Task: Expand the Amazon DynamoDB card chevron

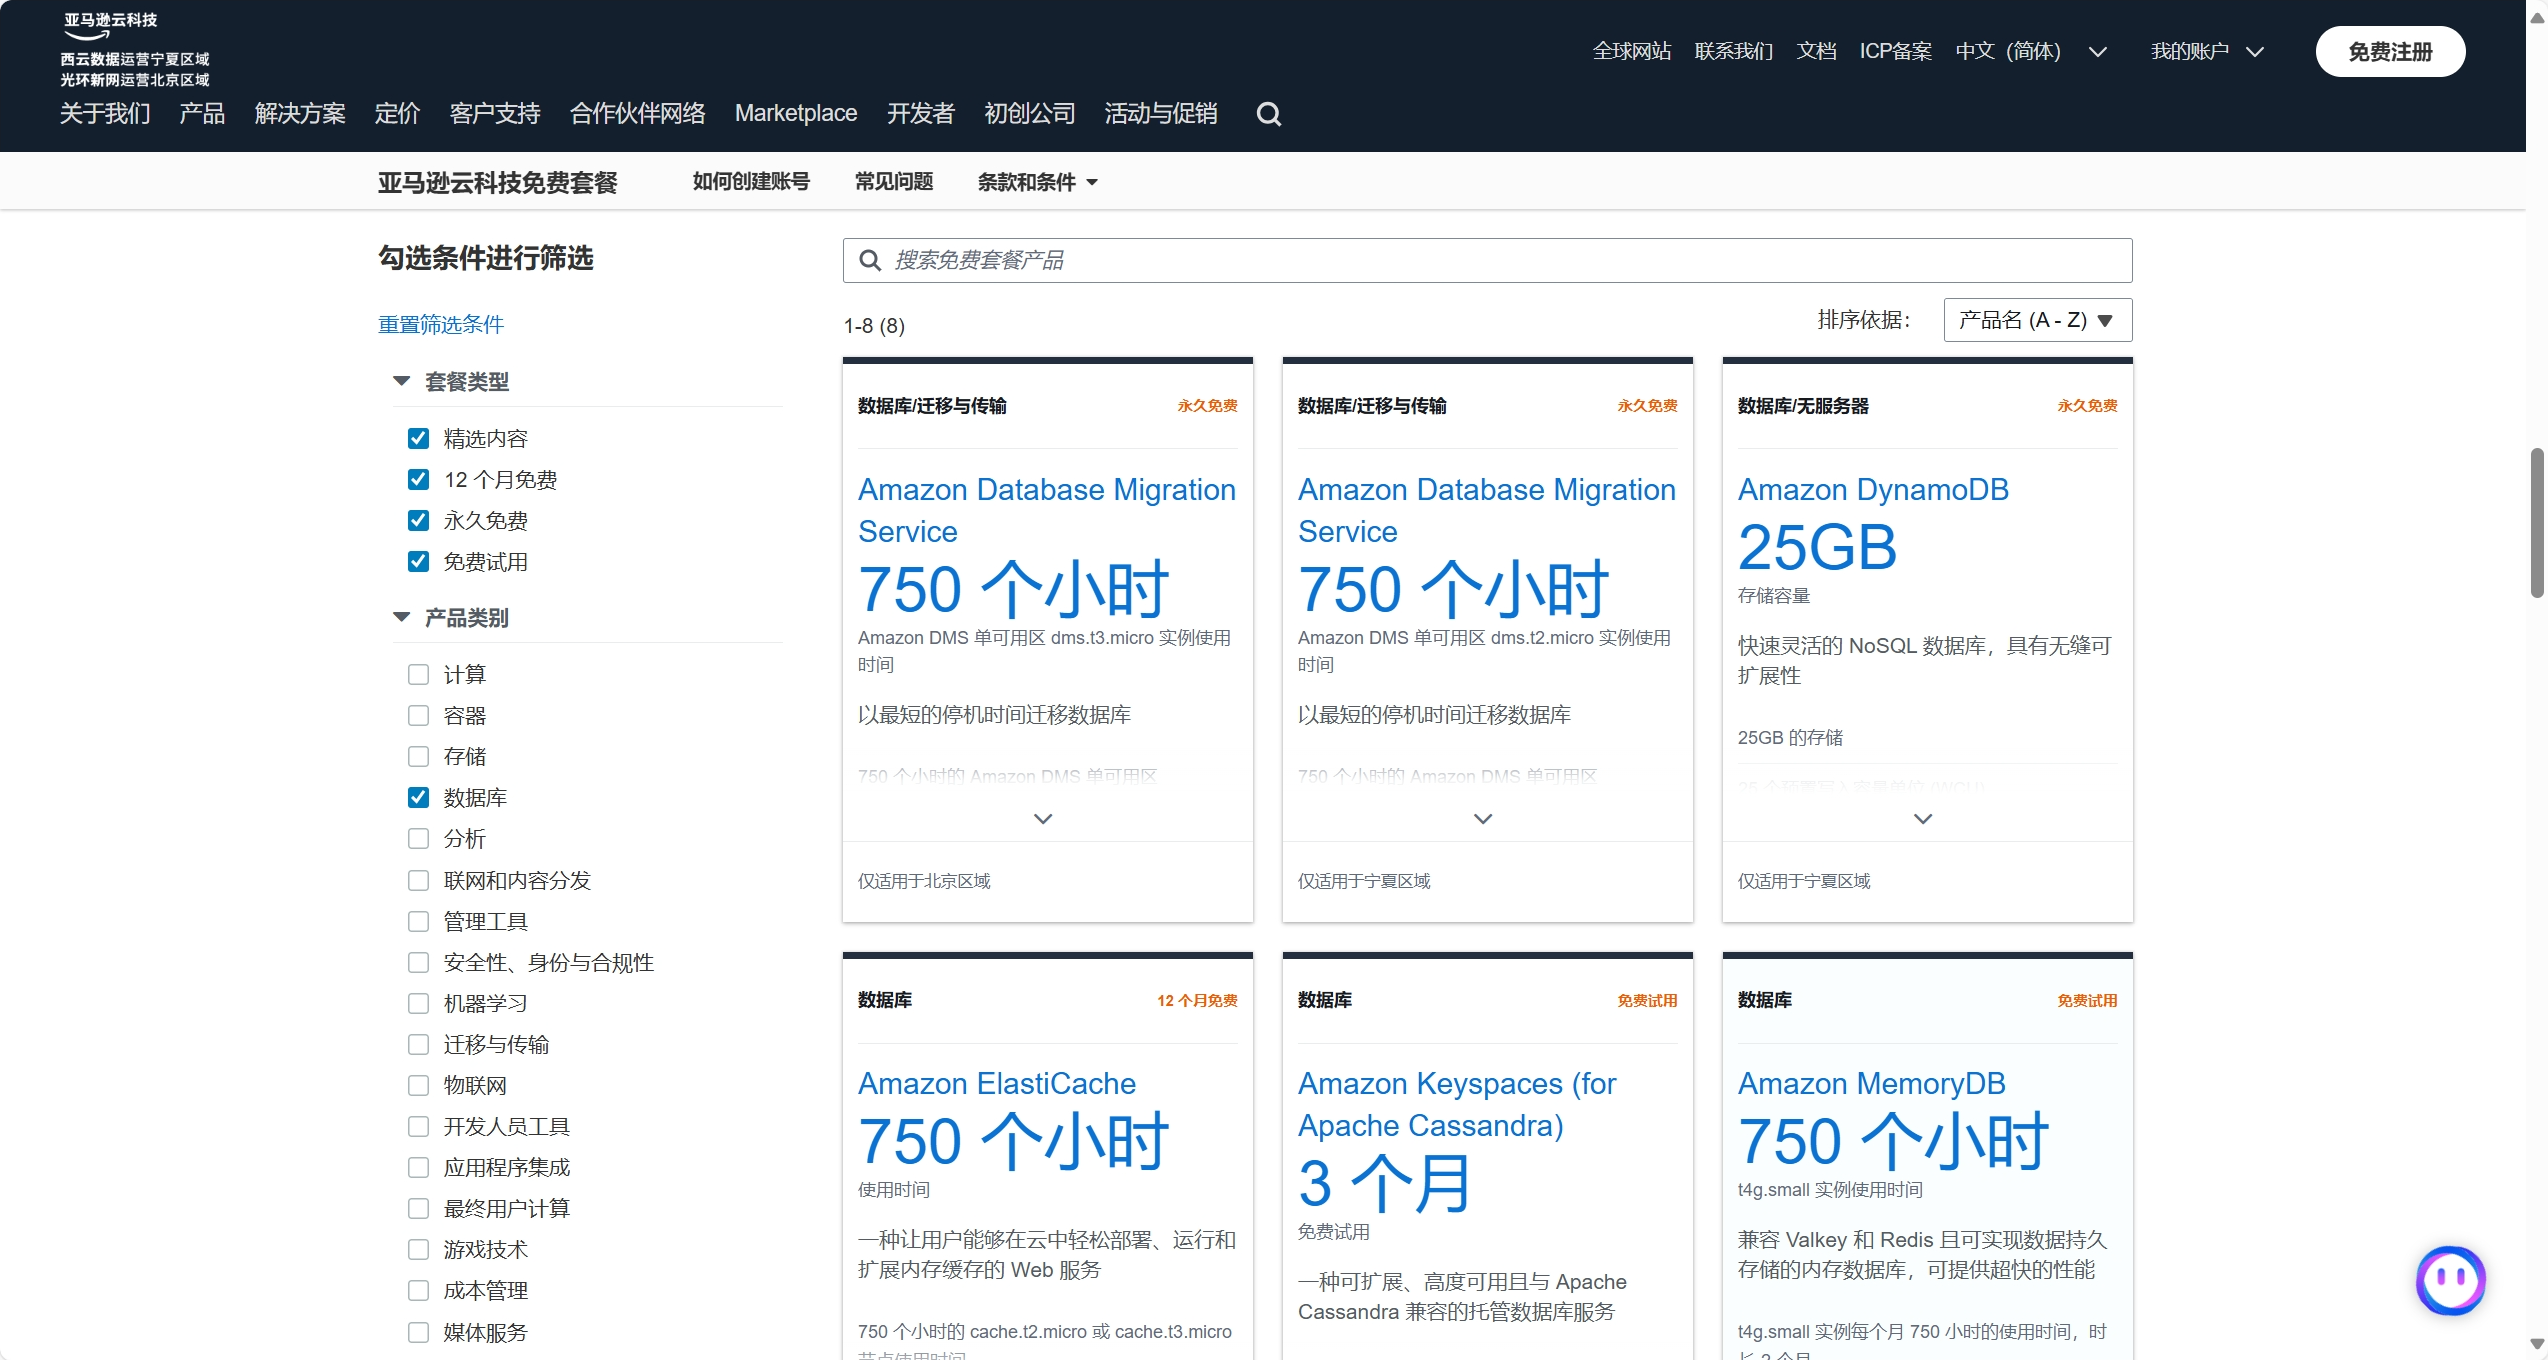Action: click(x=1922, y=819)
